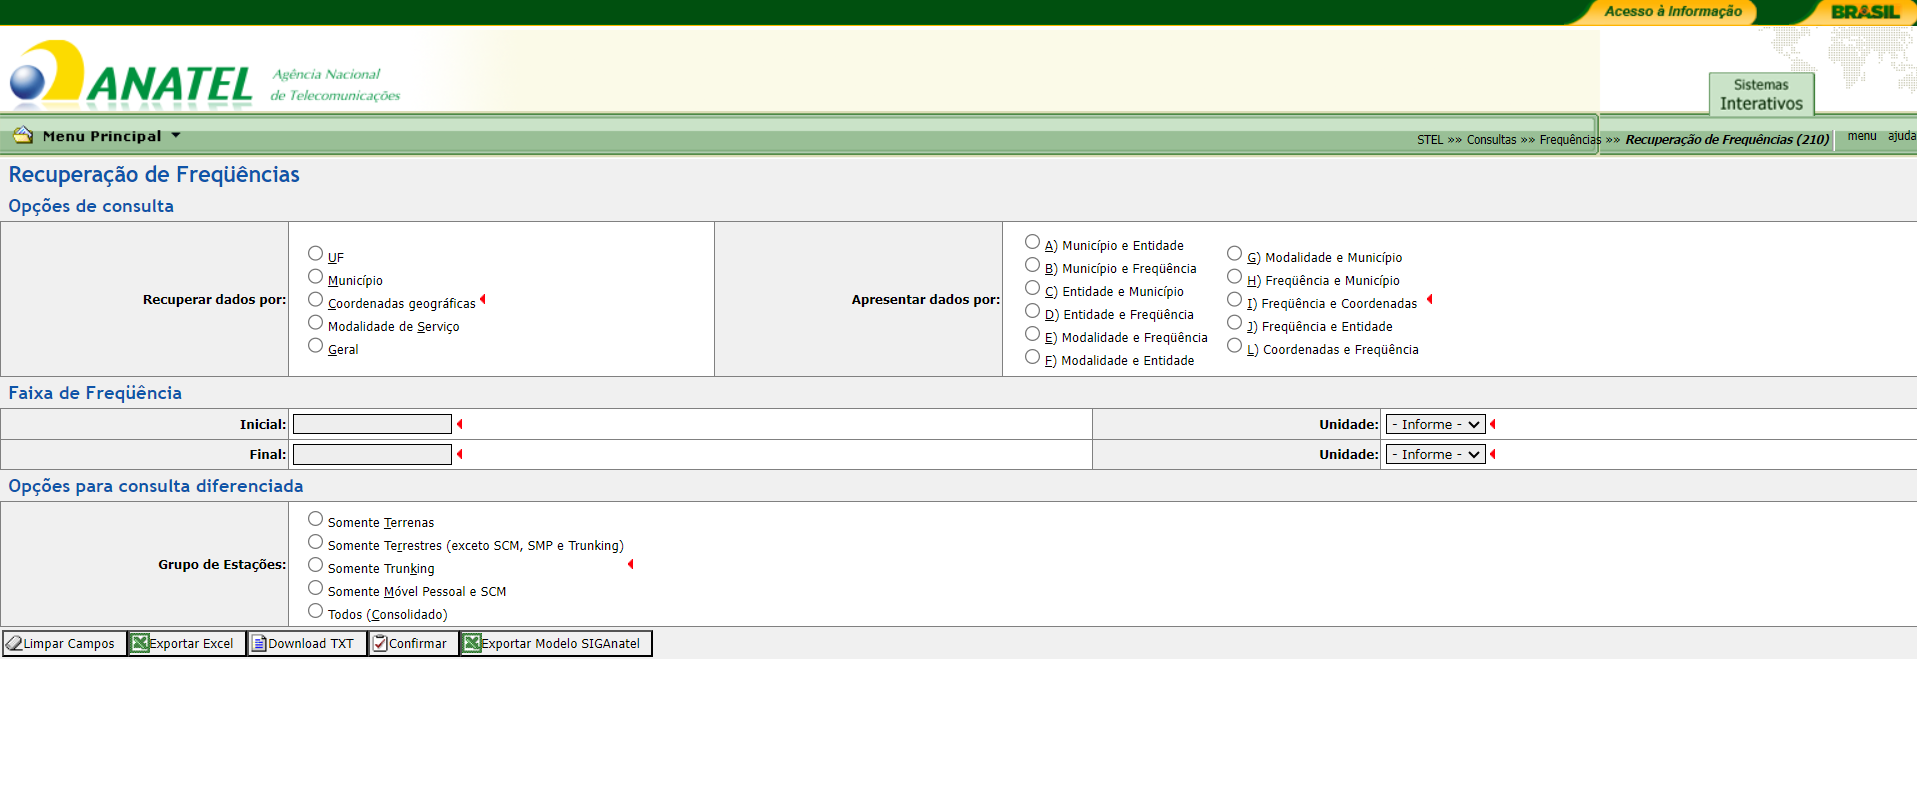The image size is (1917, 803).
Task: Go to Consultas in the breadcrumb
Action: pos(1491,140)
